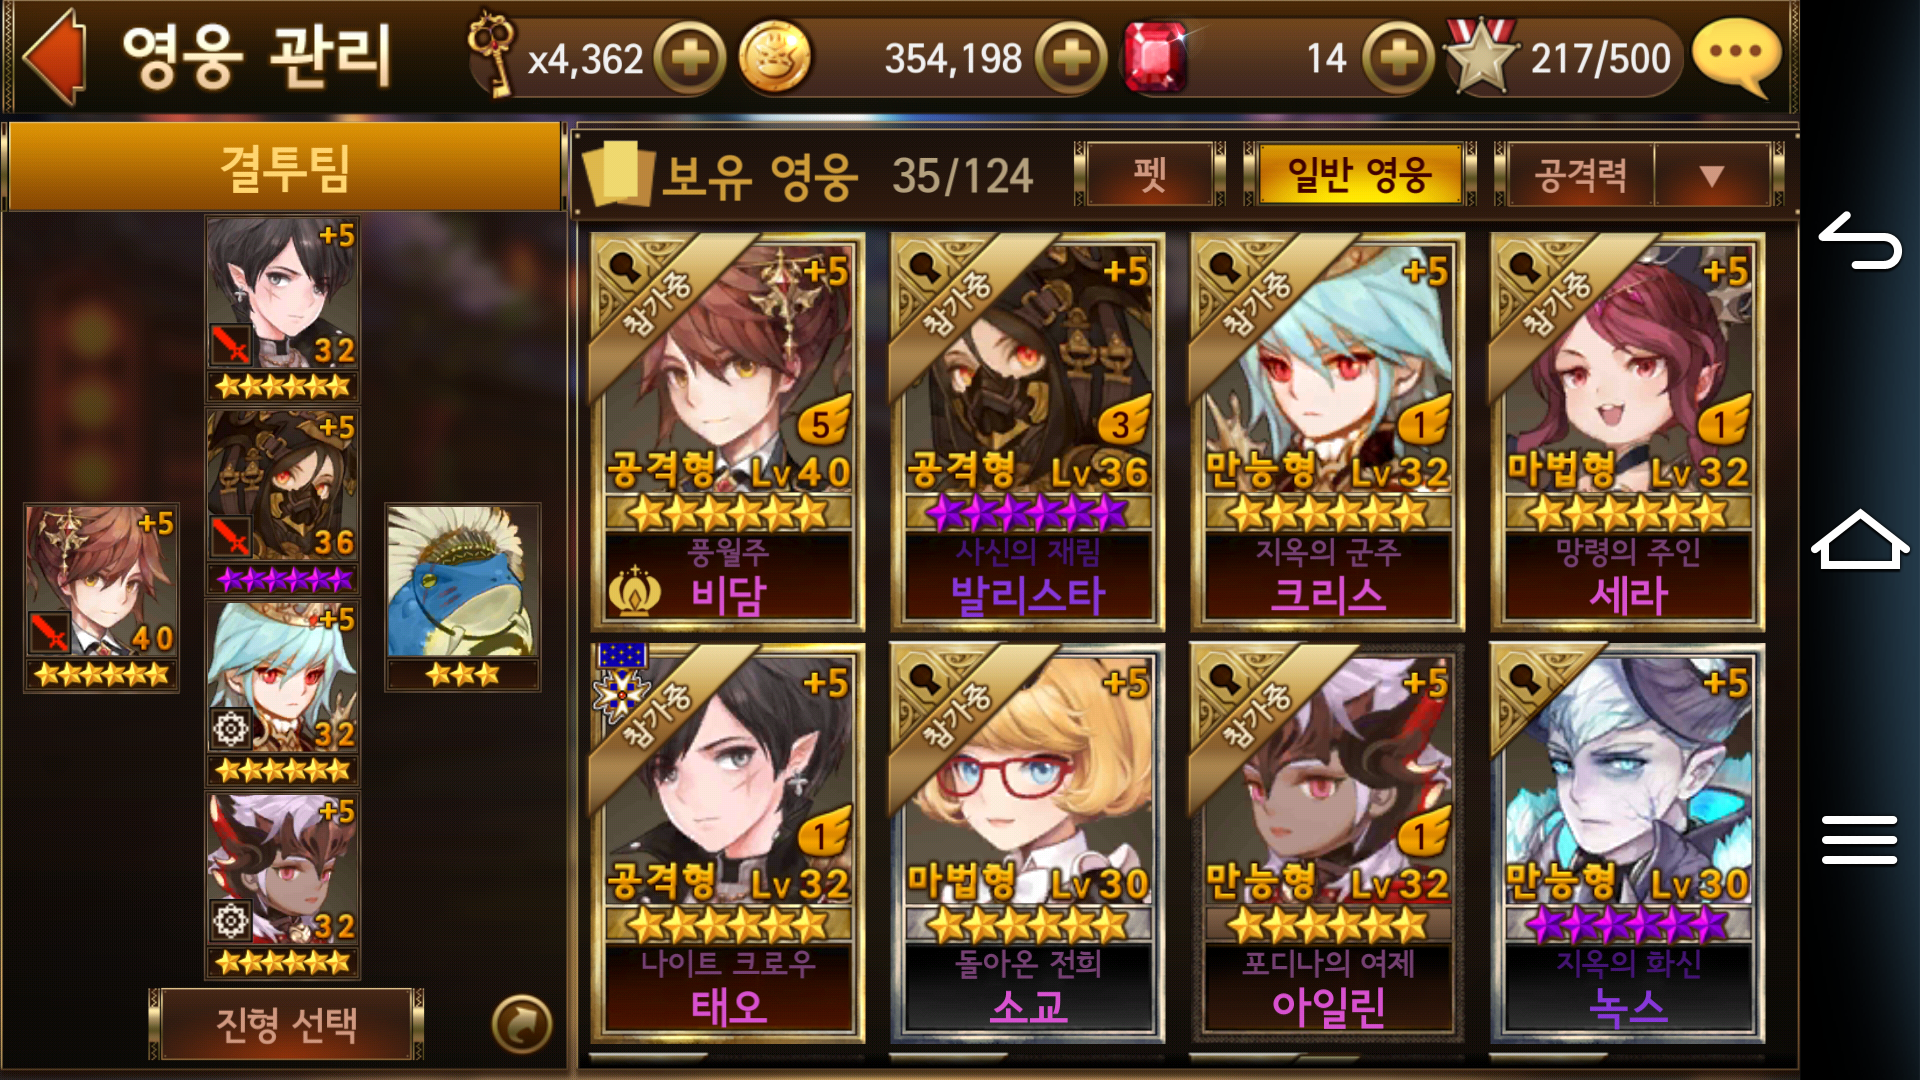Tap the round gold arrow icon
Screen dimensions: 1920x1080
coord(522,1023)
